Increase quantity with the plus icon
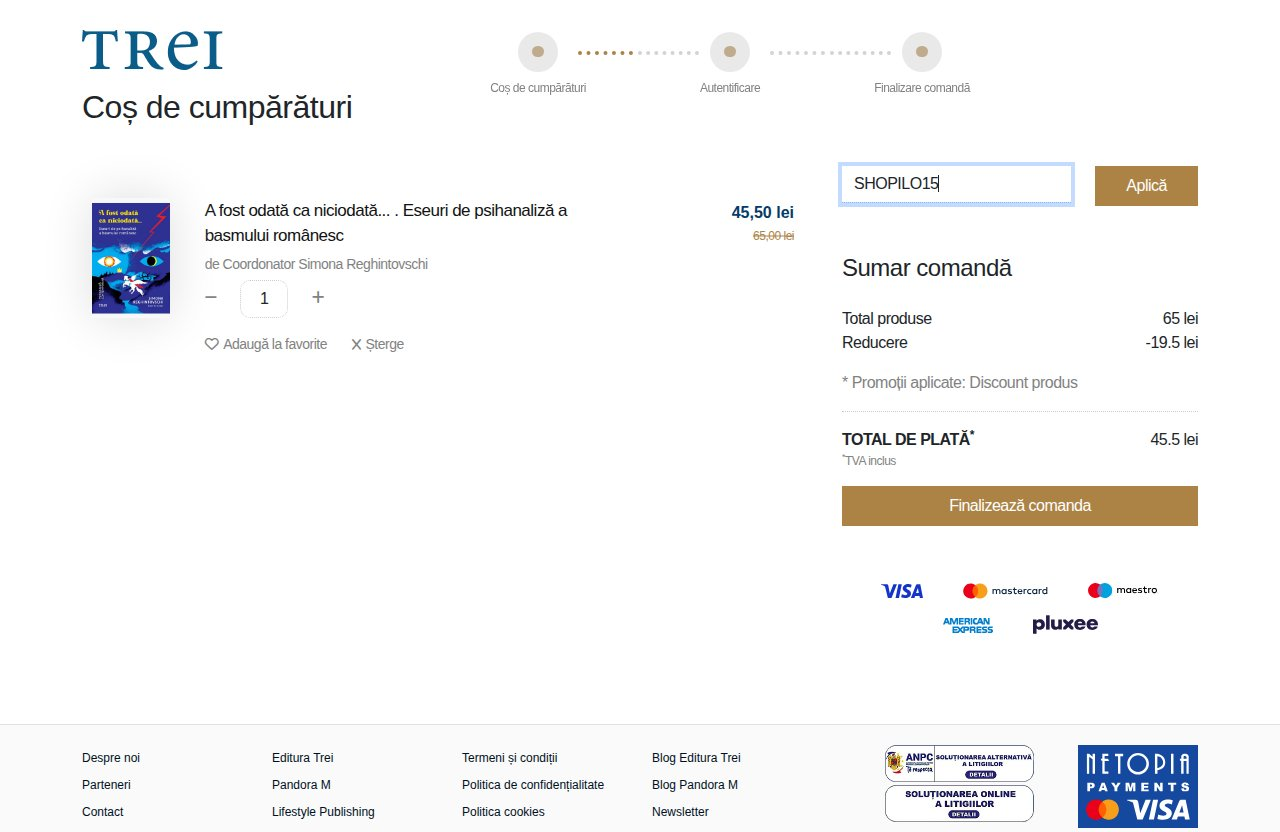 click(x=318, y=297)
